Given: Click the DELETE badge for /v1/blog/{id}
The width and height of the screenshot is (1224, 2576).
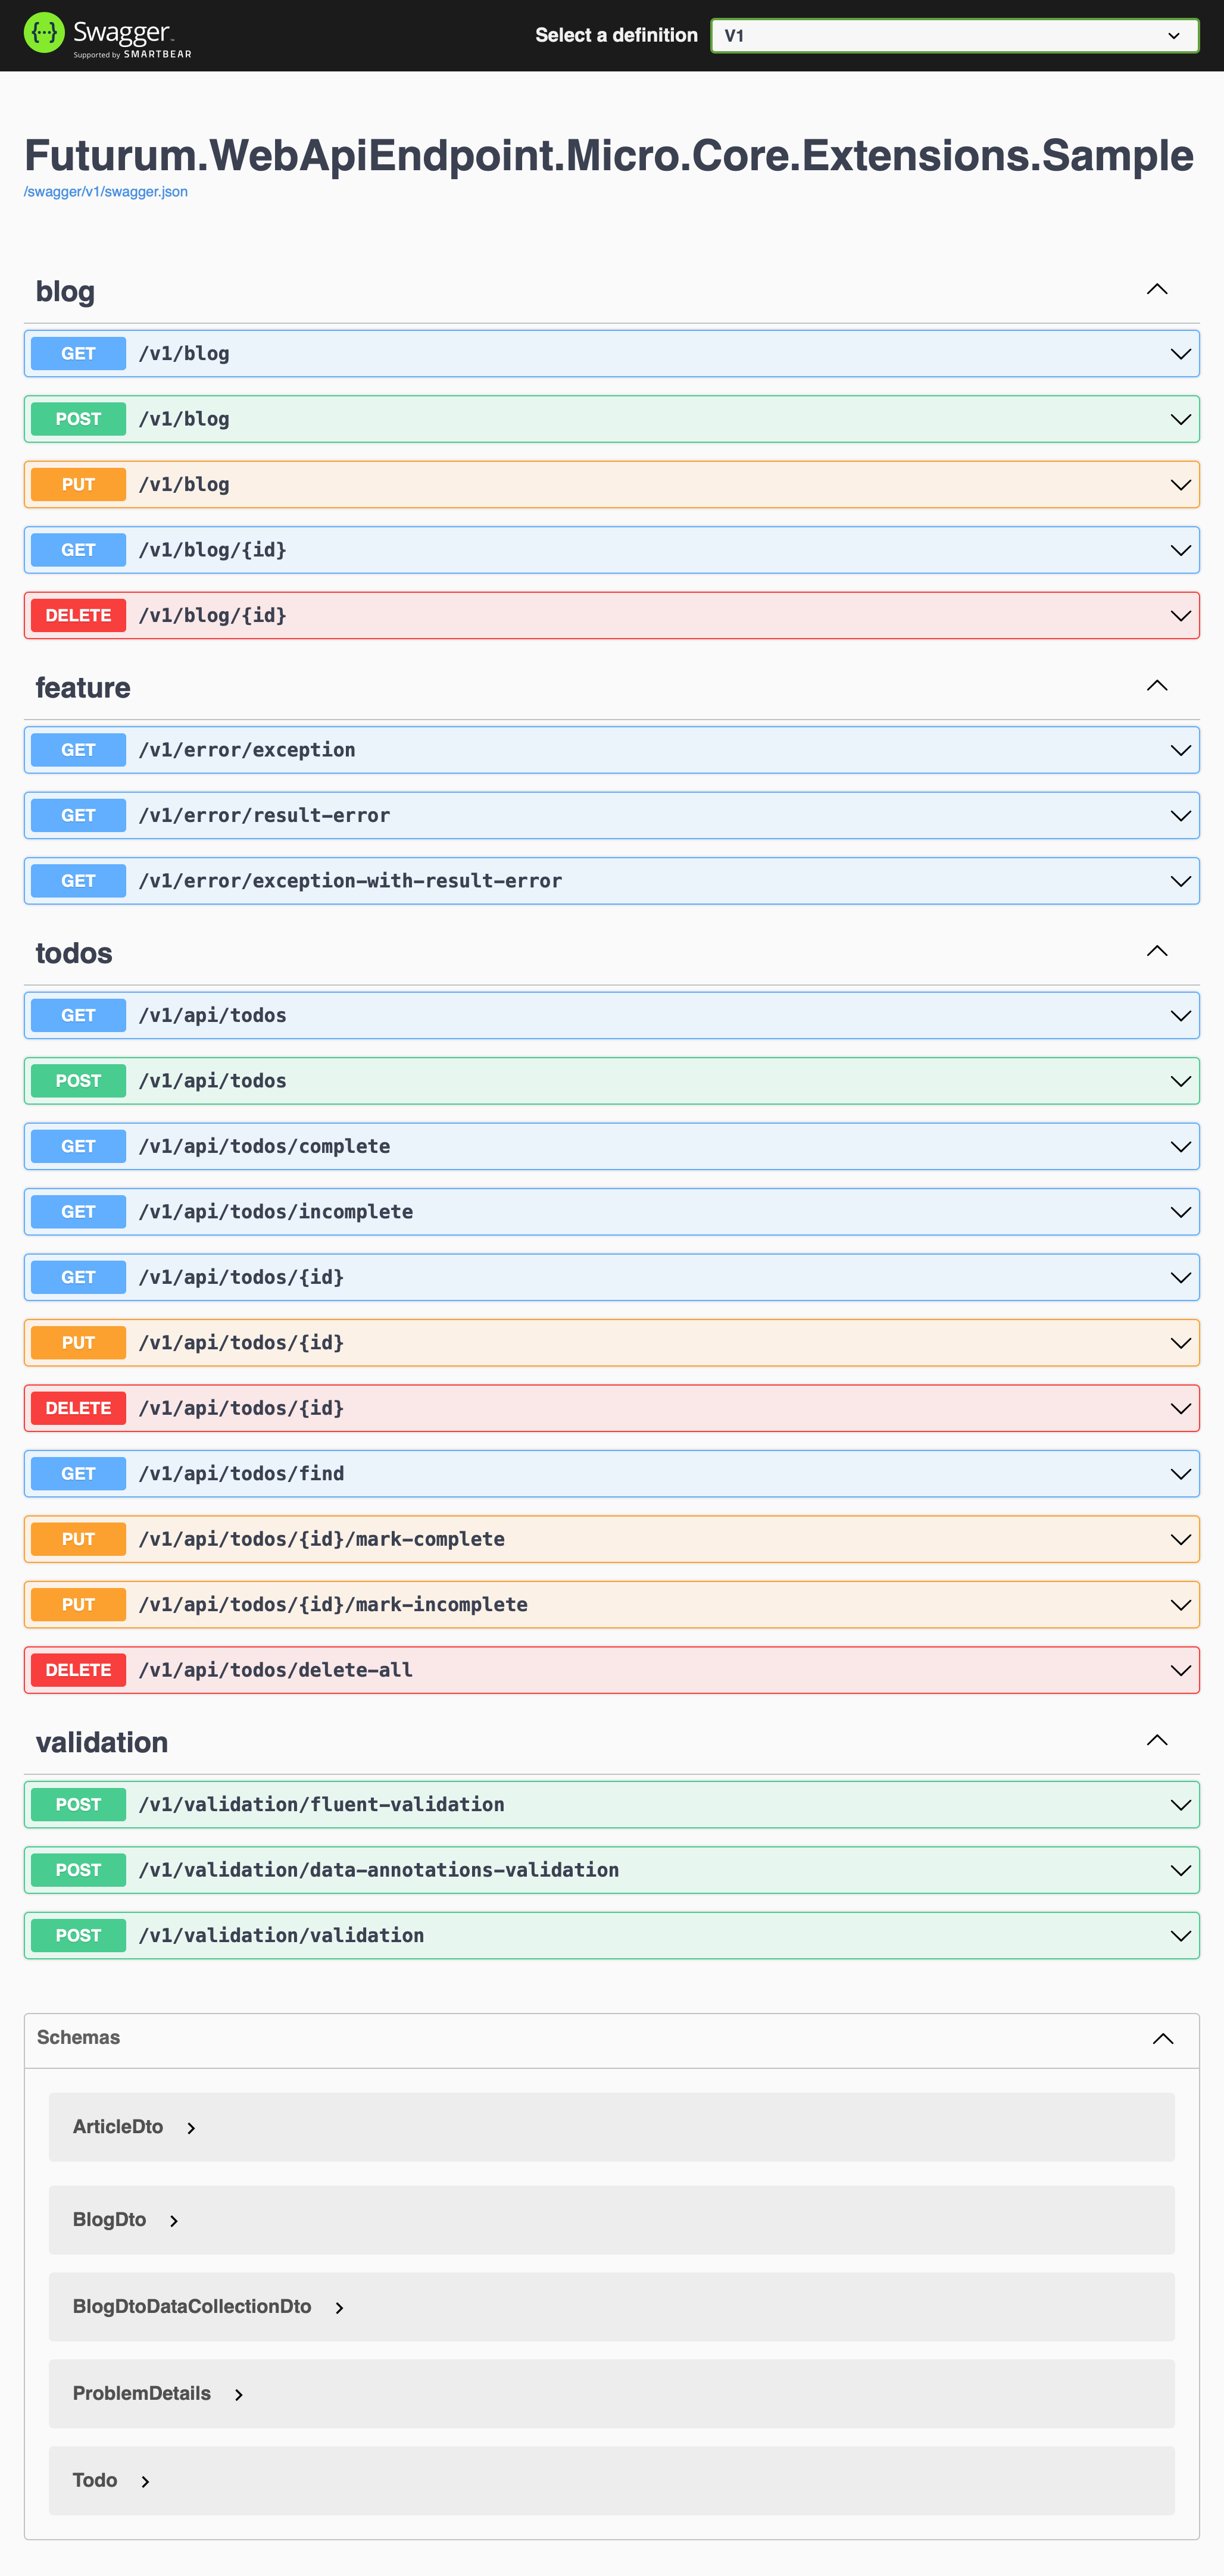Looking at the screenshot, I should pyautogui.click(x=78, y=616).
